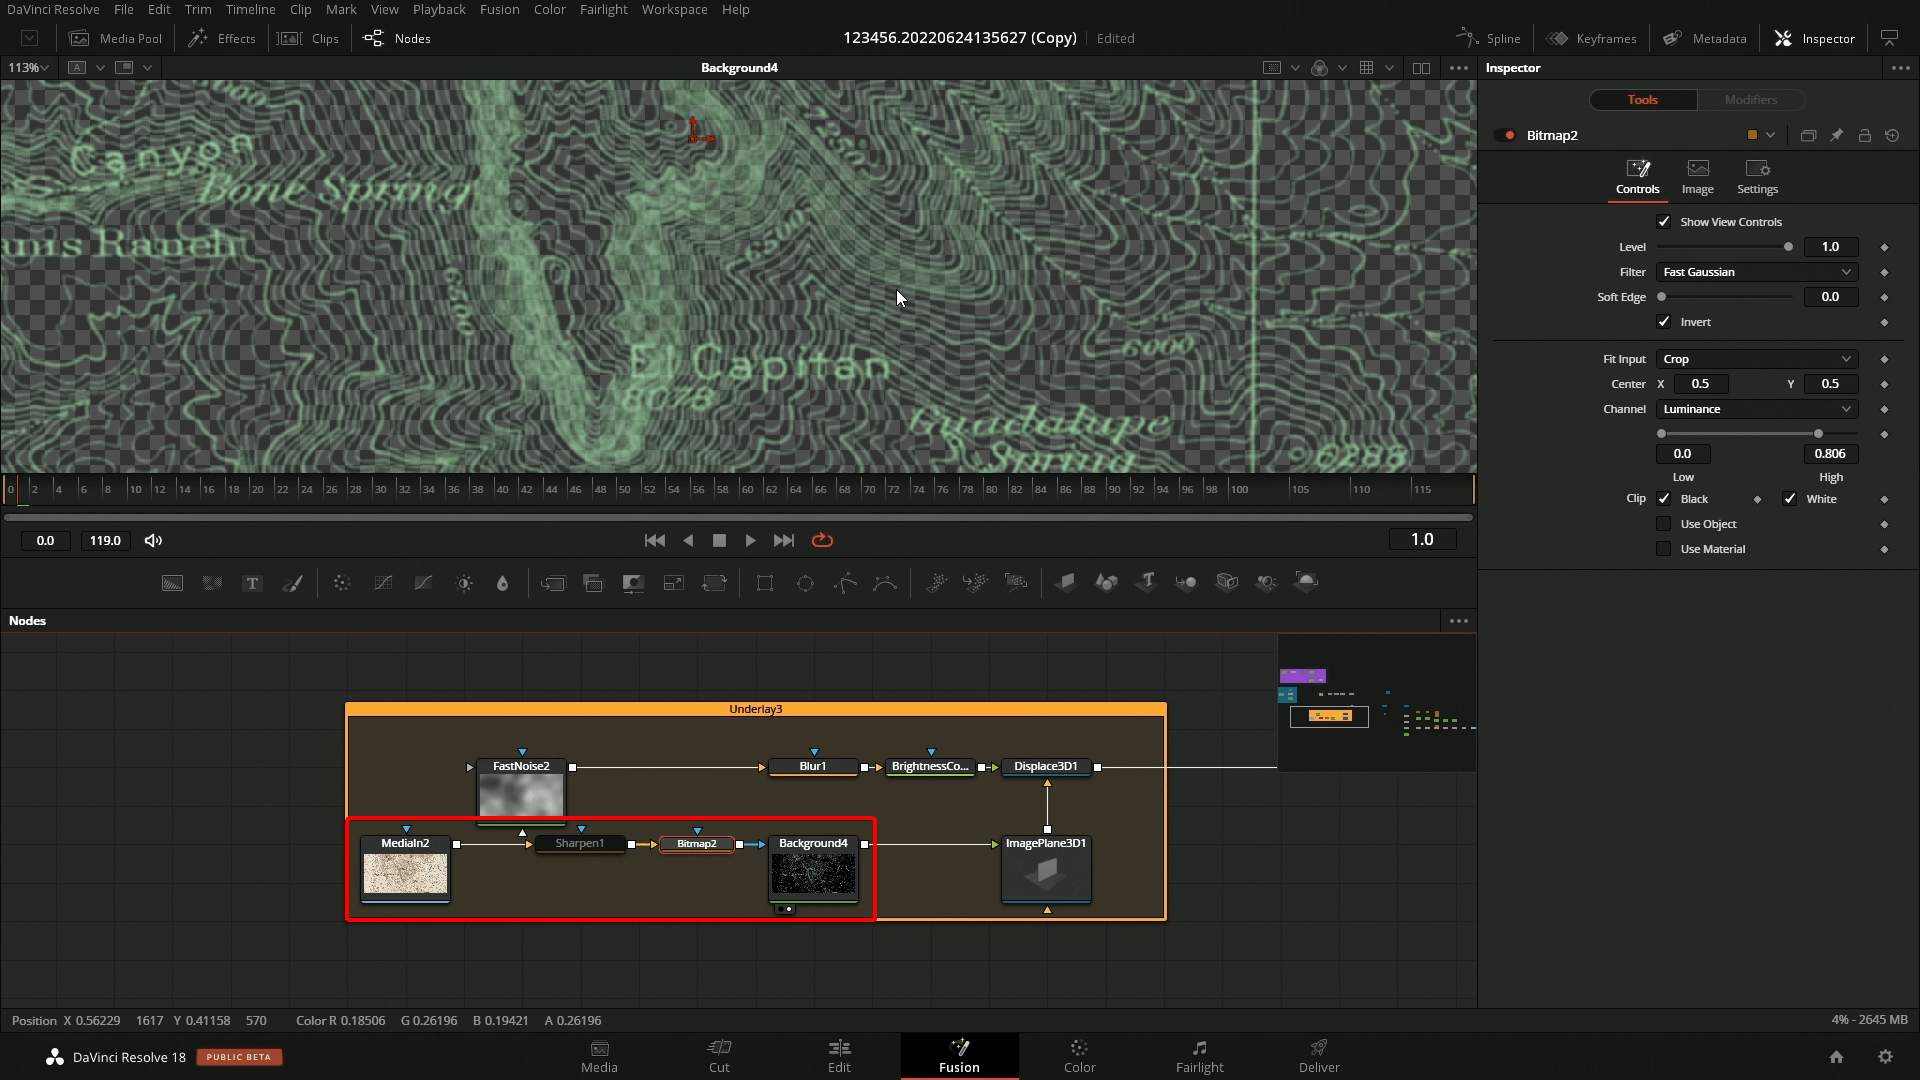Add an Ellipse mask node

point(806,583)
